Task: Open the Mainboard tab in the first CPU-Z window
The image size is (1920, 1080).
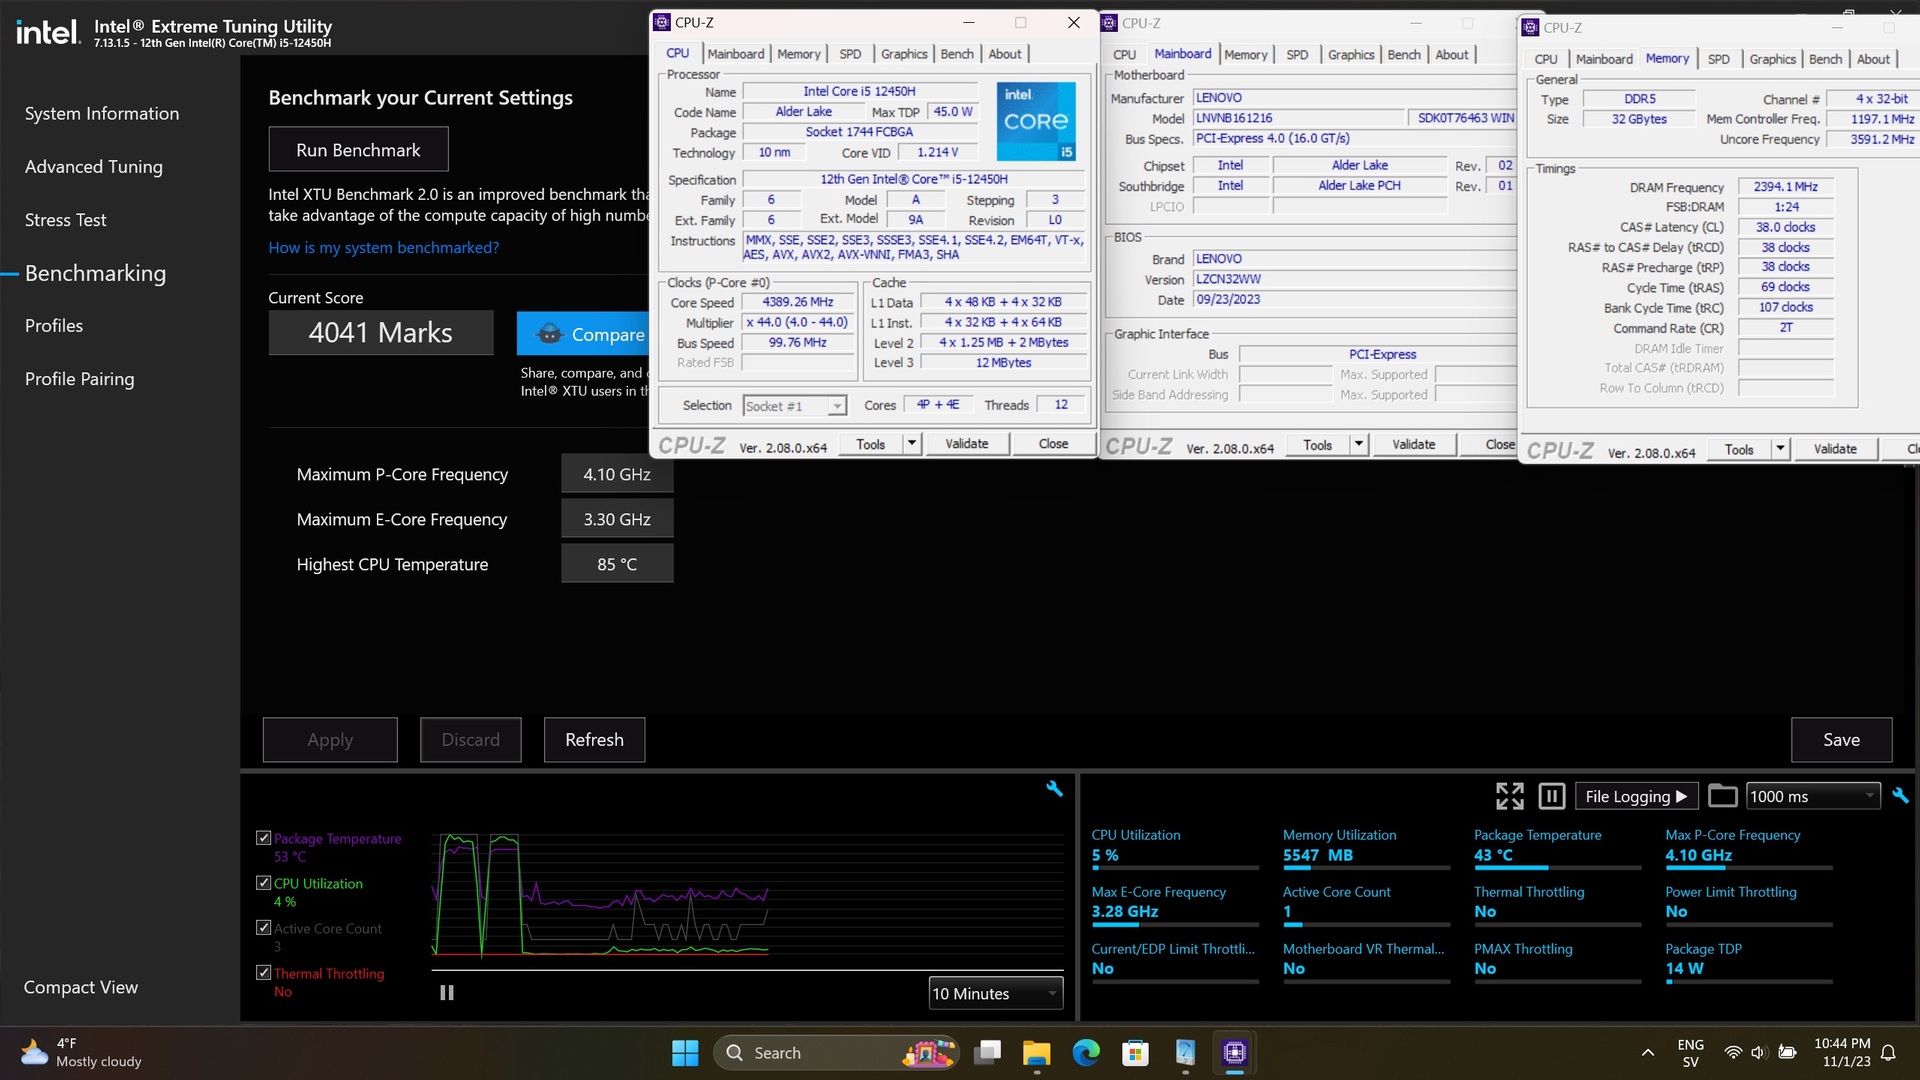Action: click(735, 54)
